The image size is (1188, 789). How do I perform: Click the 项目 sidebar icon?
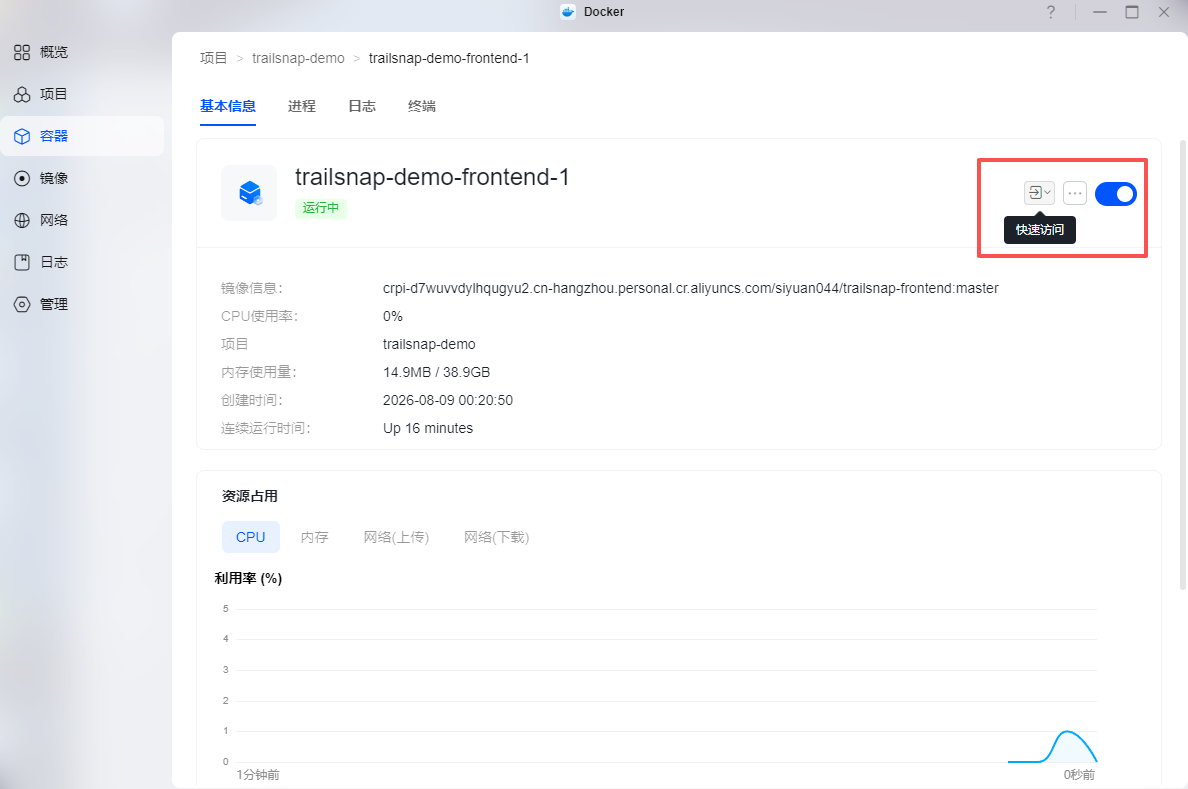pyautogui.click(x=22, y=94)
